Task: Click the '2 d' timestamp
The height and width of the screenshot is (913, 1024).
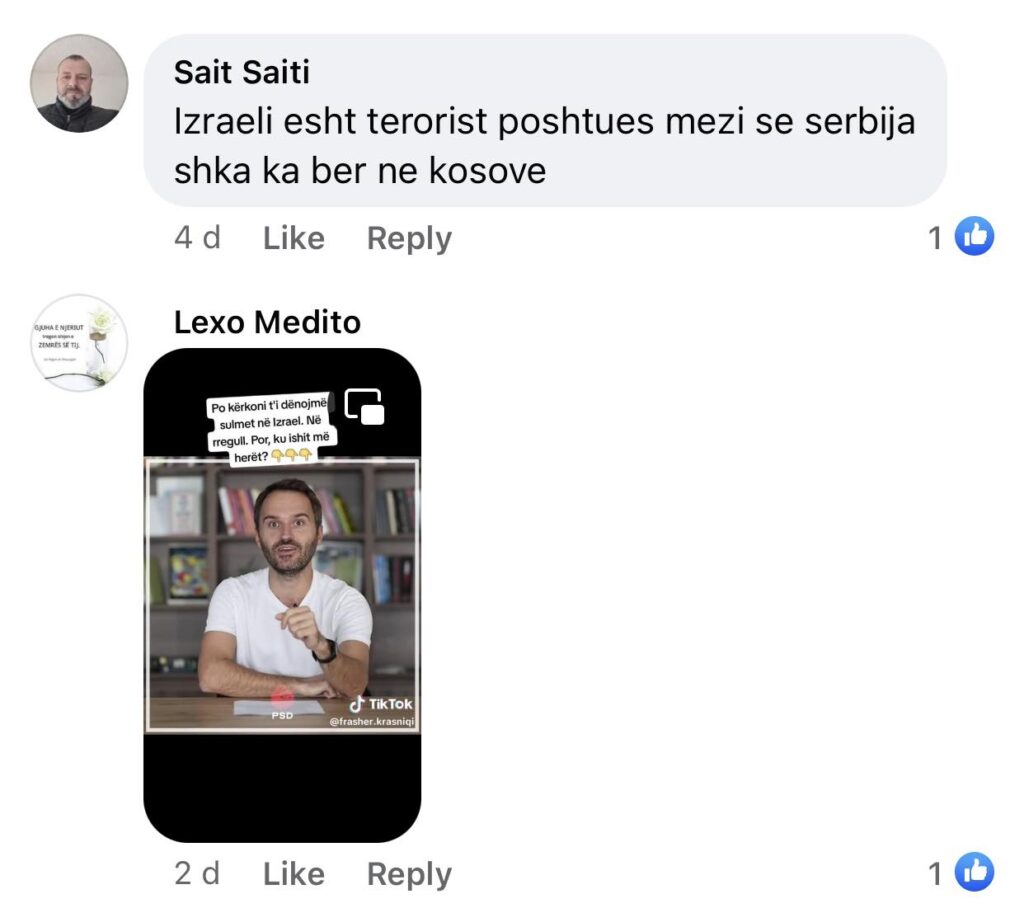Action: coord(197,873)
